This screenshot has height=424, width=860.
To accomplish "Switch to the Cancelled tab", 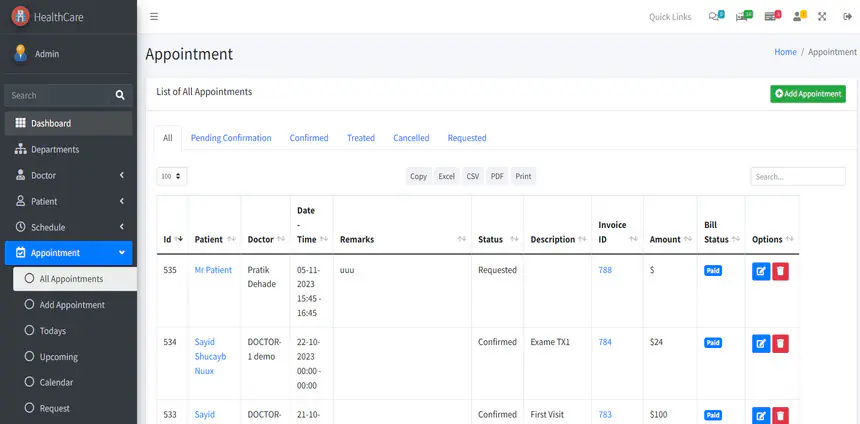I will [x=411, y=138].
